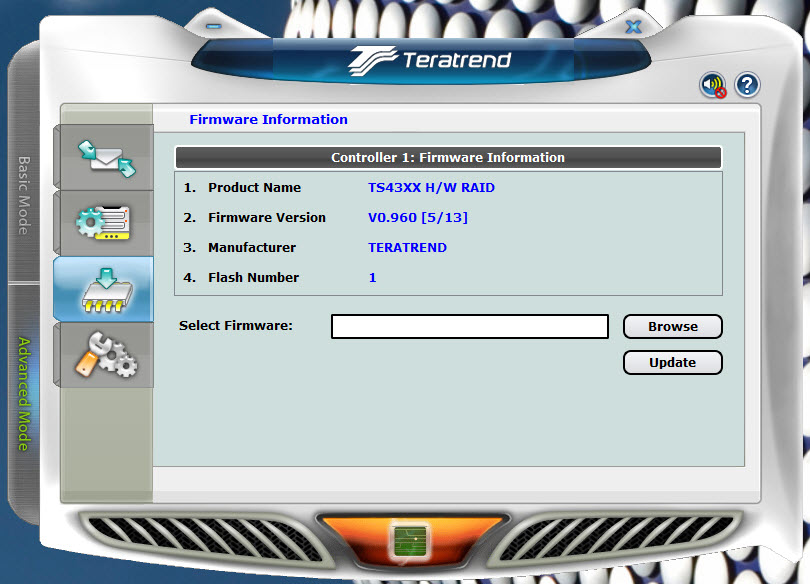810x584 pixels.
Task: Close the Teratrend window with the X
Action: click(x=633, y=27)
